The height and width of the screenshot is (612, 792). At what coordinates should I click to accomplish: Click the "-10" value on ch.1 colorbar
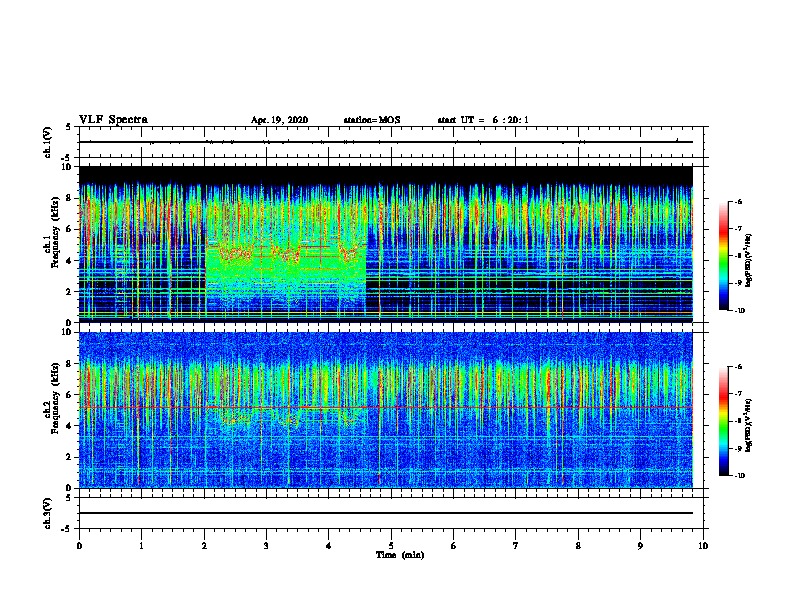pyautogui.click(x=739, y=311)
